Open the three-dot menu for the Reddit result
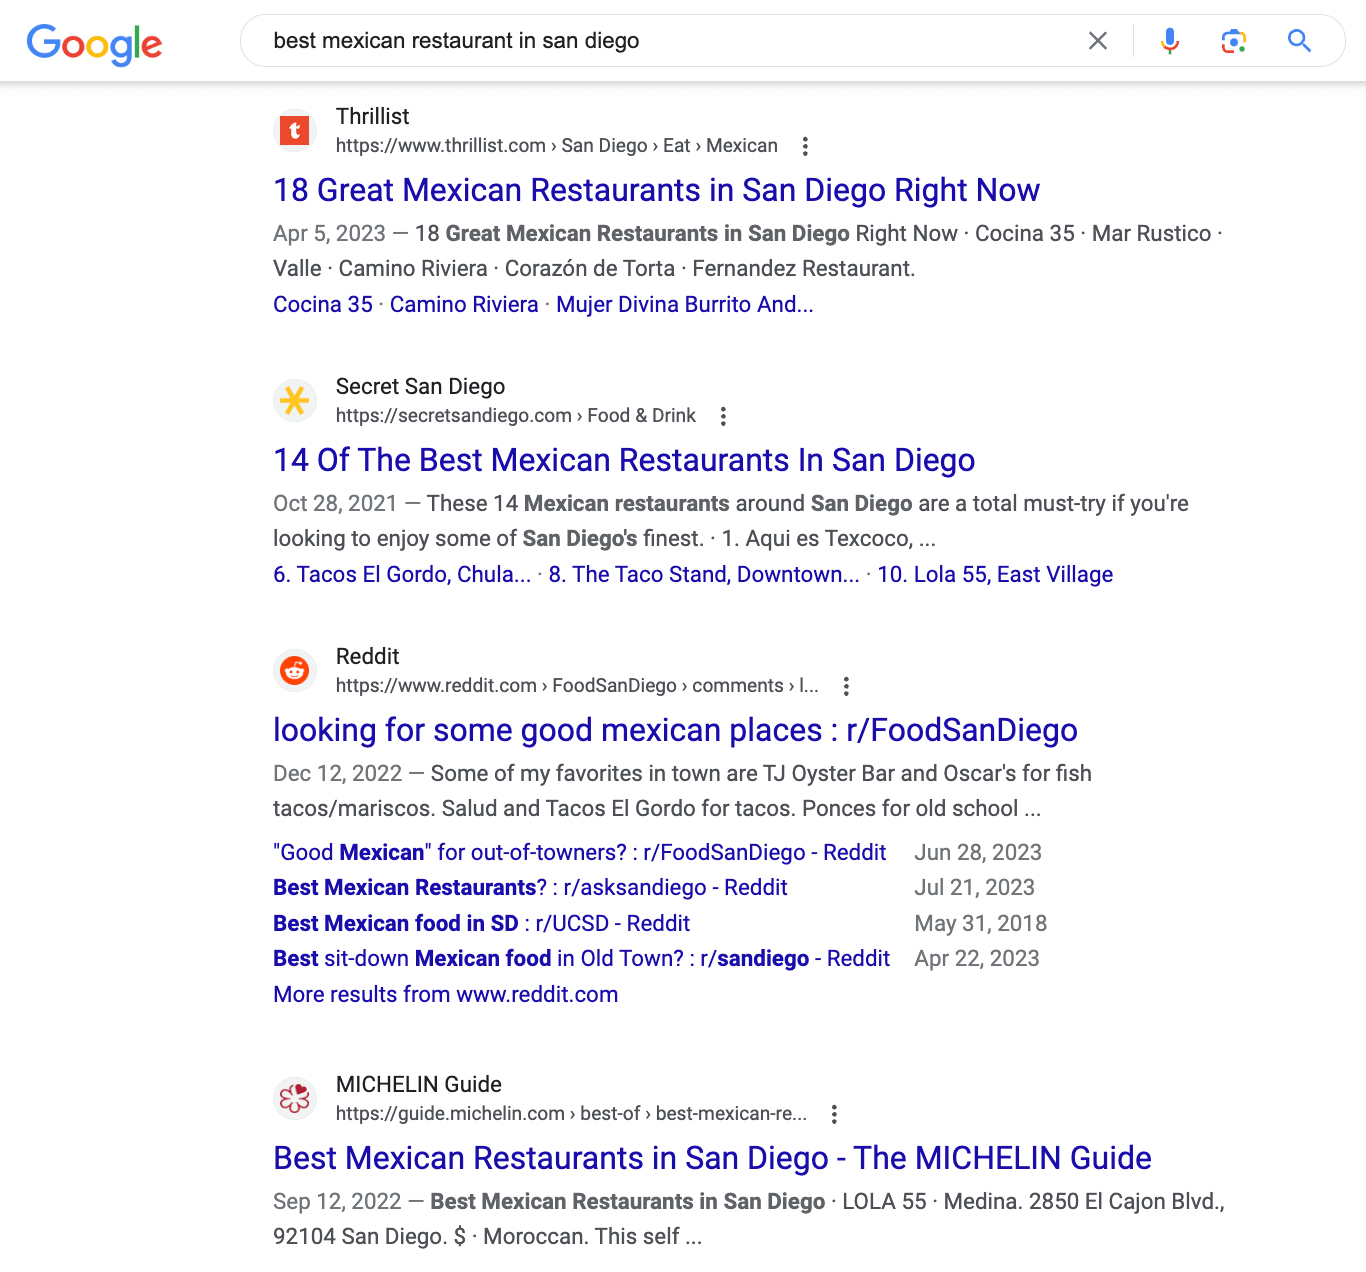Screen dimensions: 1366x1272 [846, 686]
